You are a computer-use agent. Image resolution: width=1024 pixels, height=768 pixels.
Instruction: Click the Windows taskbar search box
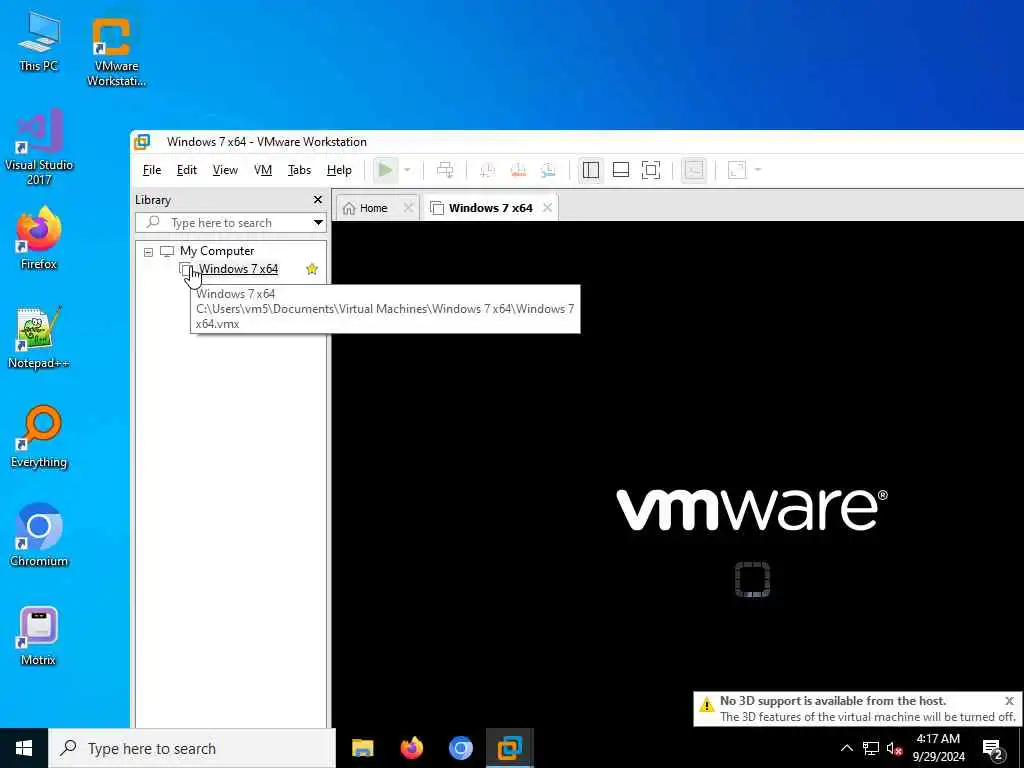tap(192, 748)
